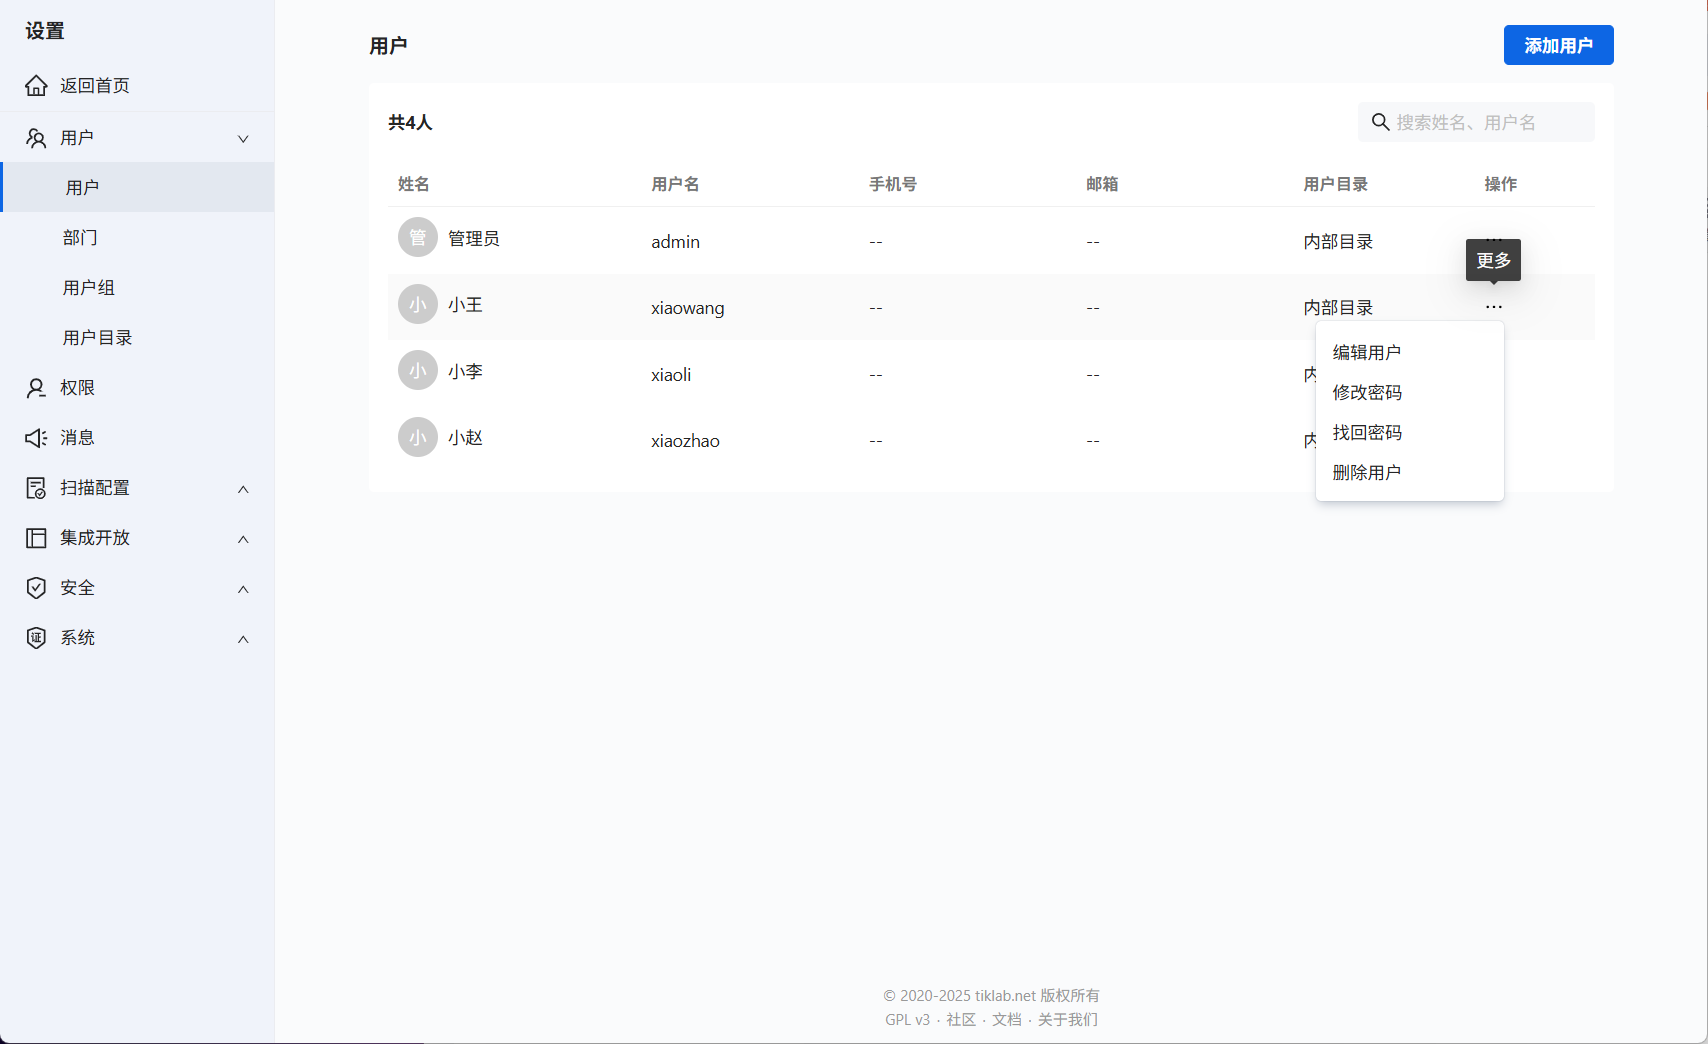
Task: Click the 邮箱 column header
Action: (x=1102, y=184)
